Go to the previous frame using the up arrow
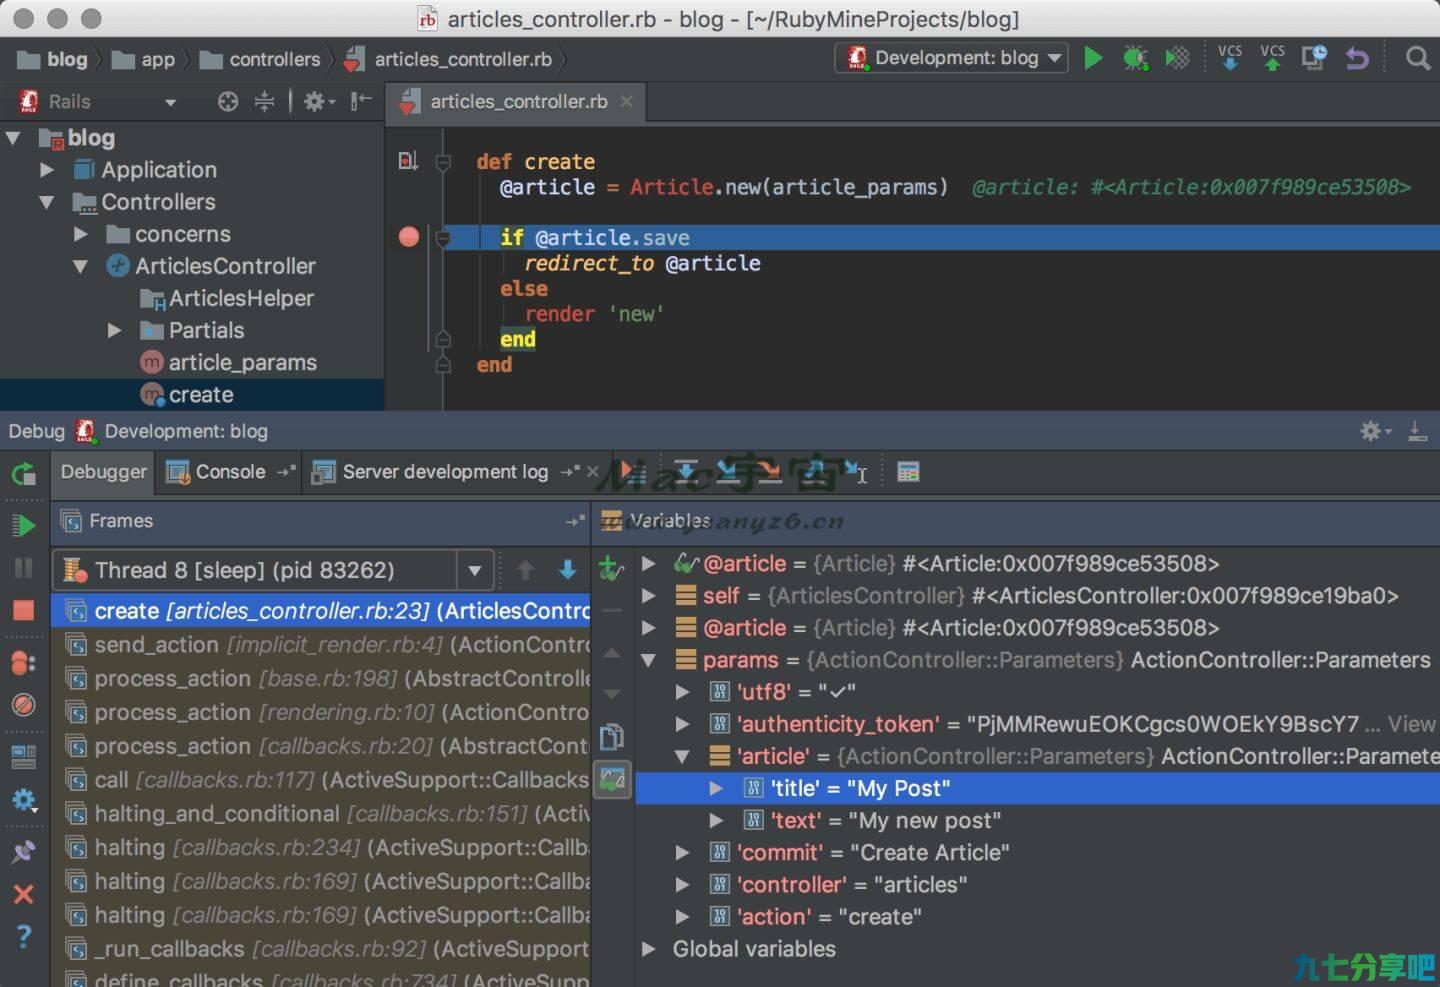 click(526, 570)
